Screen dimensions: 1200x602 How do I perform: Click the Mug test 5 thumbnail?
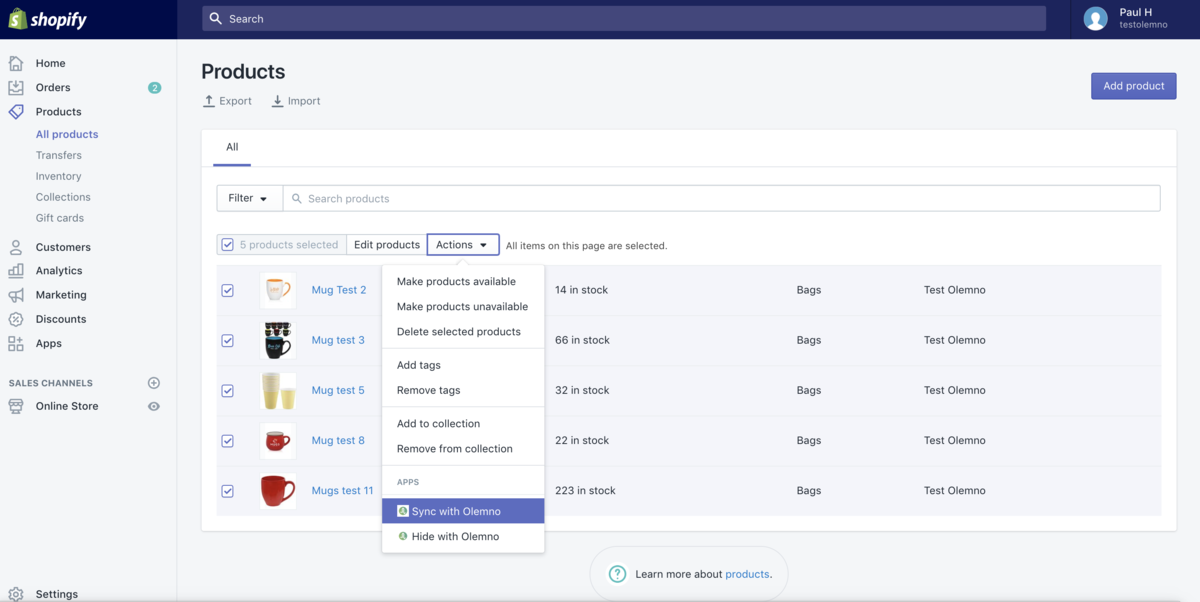click(278, 390)
